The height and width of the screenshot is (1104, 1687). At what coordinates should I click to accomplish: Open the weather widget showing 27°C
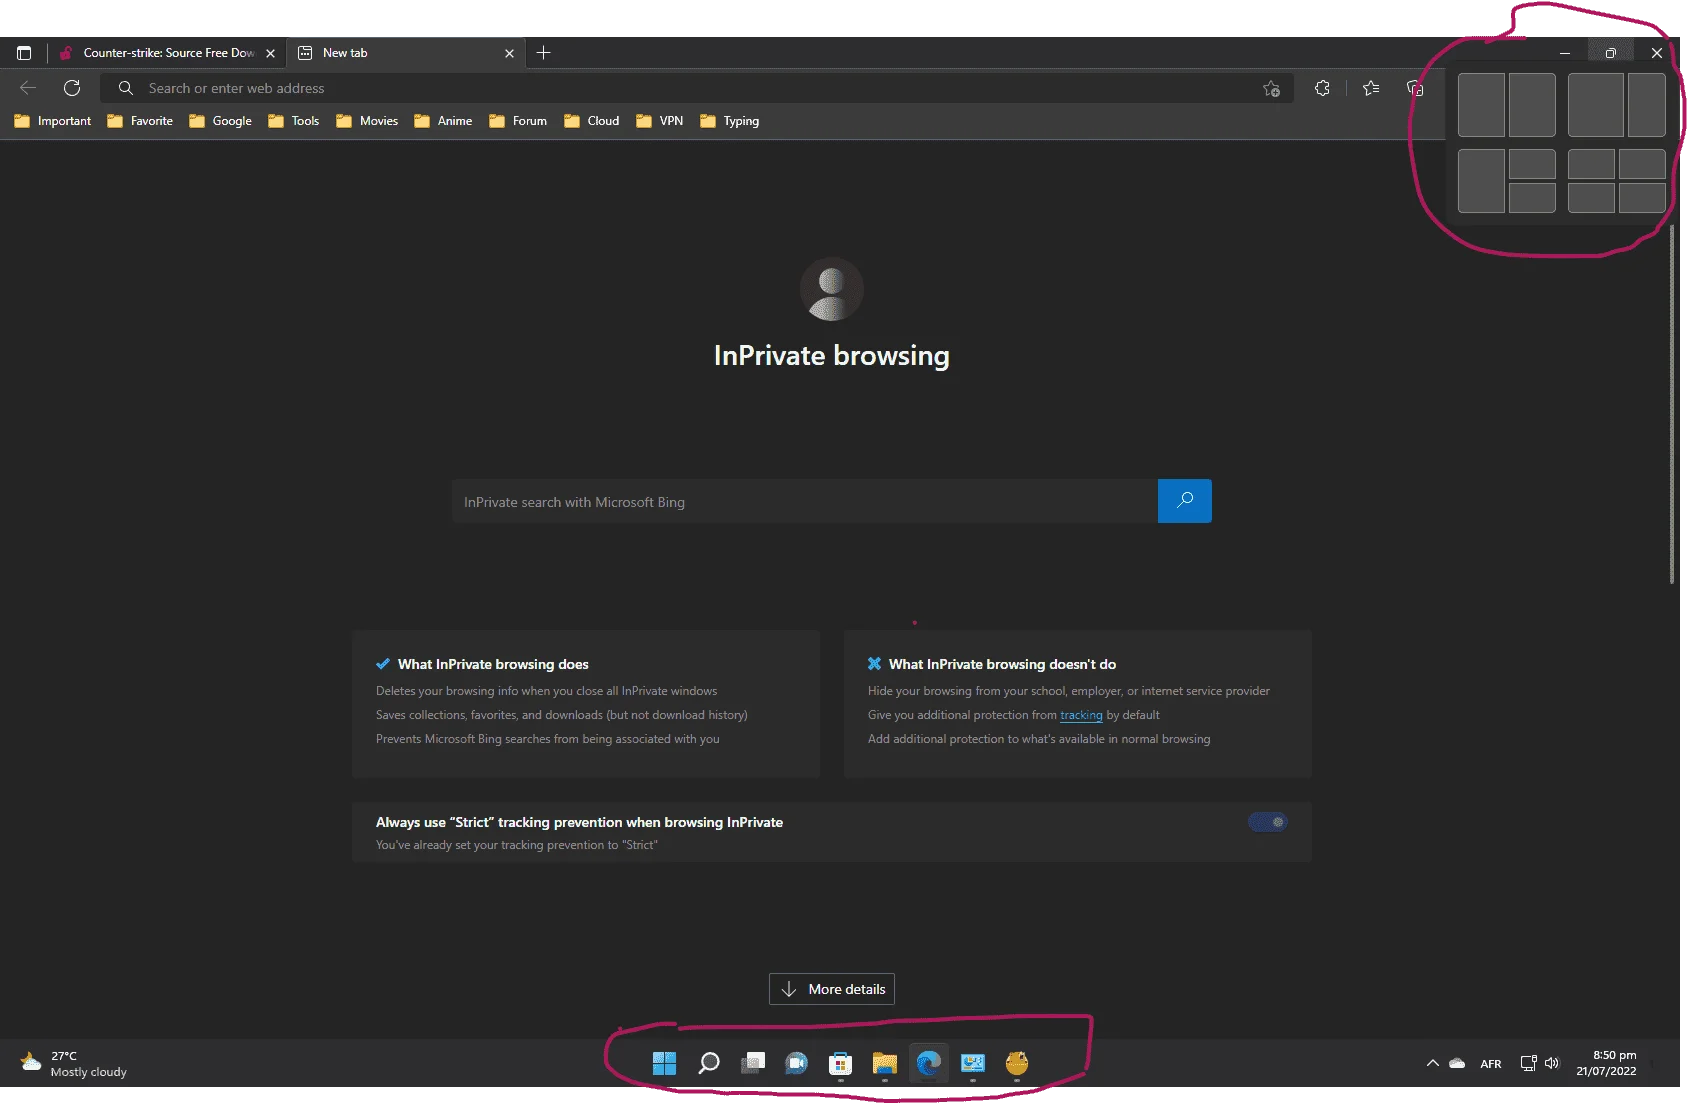(x=74, y=1063)
